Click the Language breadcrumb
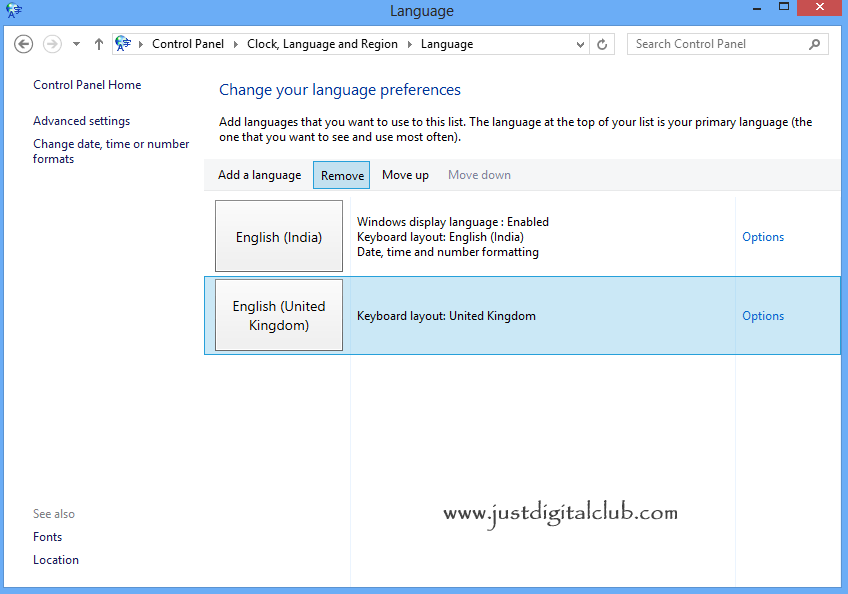The height and width of the screenshot is (594, 848). [447, 44]
